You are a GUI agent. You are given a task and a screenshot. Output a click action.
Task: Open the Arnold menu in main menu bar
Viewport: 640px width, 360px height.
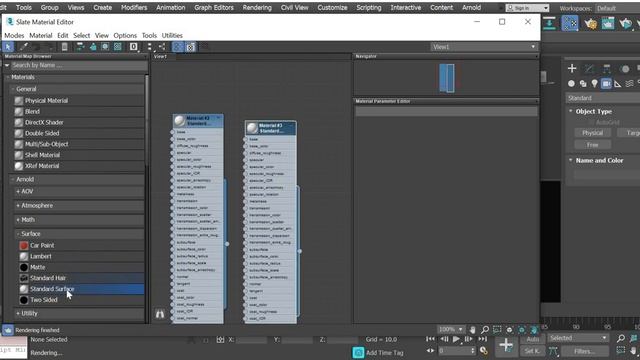coord(471,7)
